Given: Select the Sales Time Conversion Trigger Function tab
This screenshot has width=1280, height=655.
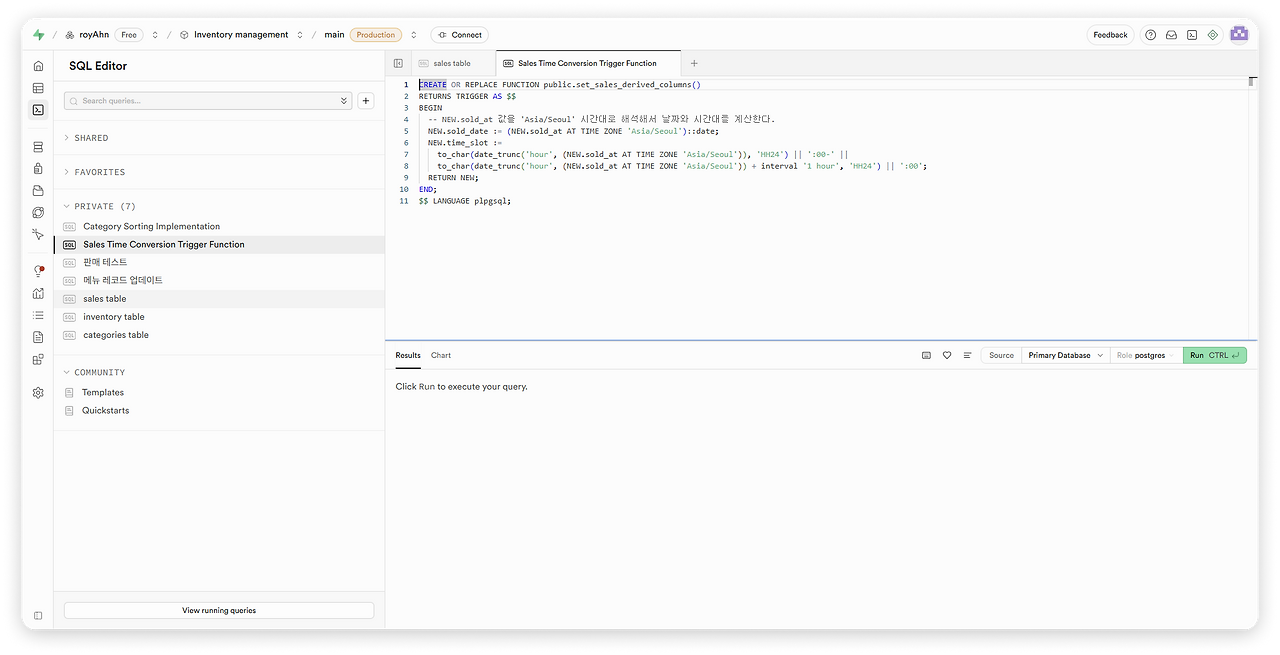Looking at the screenshot, I should pyautogui.click(x=588, y=63).
